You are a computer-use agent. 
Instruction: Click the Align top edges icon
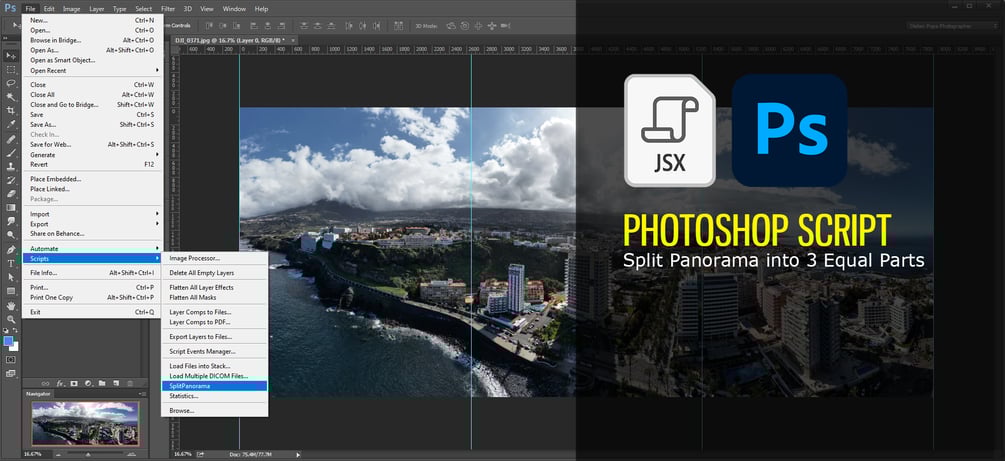pyautogui.click(x=209, y=26)
